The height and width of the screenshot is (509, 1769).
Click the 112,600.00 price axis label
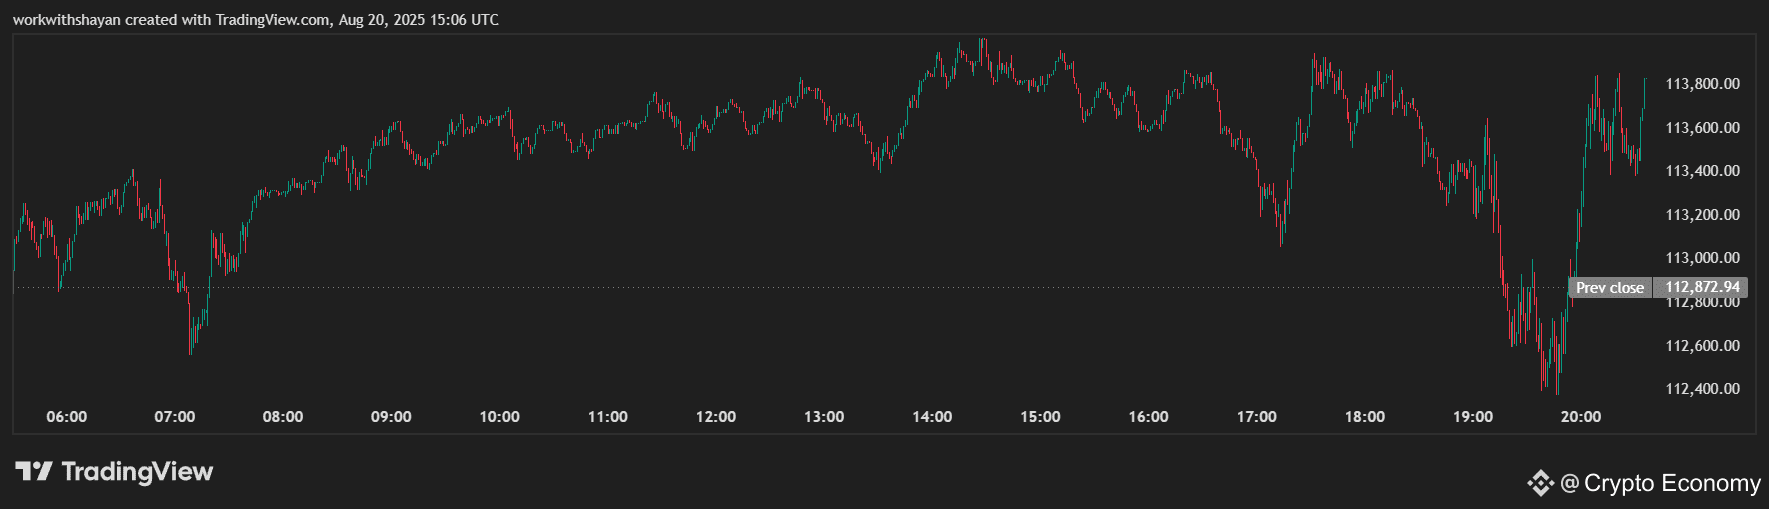click(x=1702, y=346)
